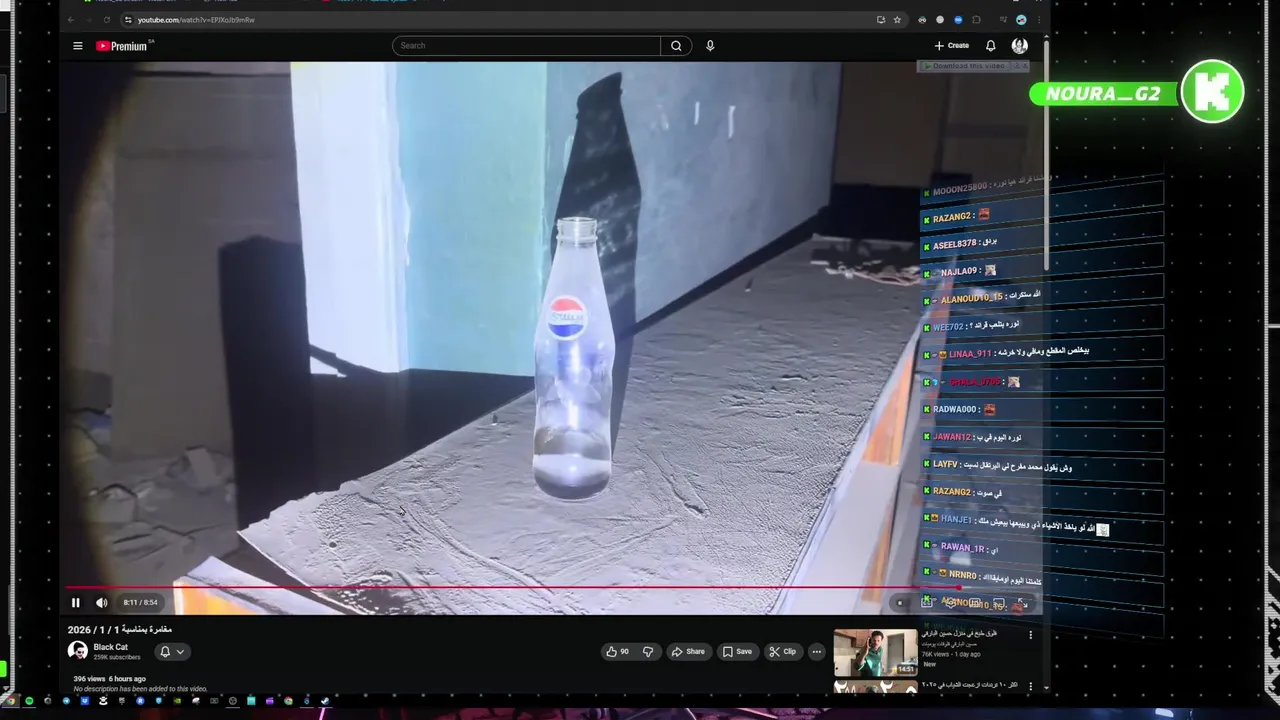Open the browser extensions puzzle icon
The height and width of the screenshot is (720, 1280).
click(x=976, y=20)
